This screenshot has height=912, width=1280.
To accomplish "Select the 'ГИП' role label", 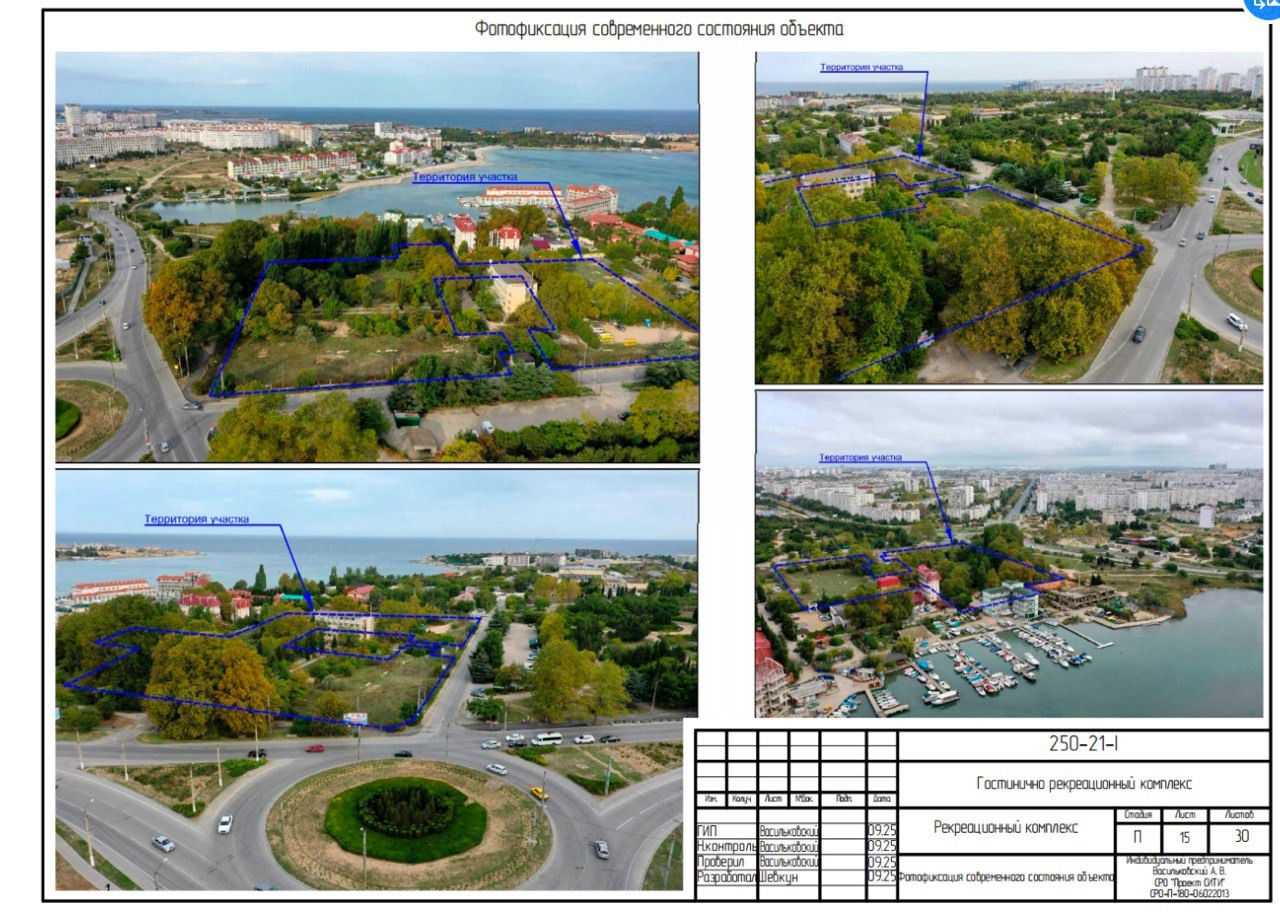I will tap(707, 831).
